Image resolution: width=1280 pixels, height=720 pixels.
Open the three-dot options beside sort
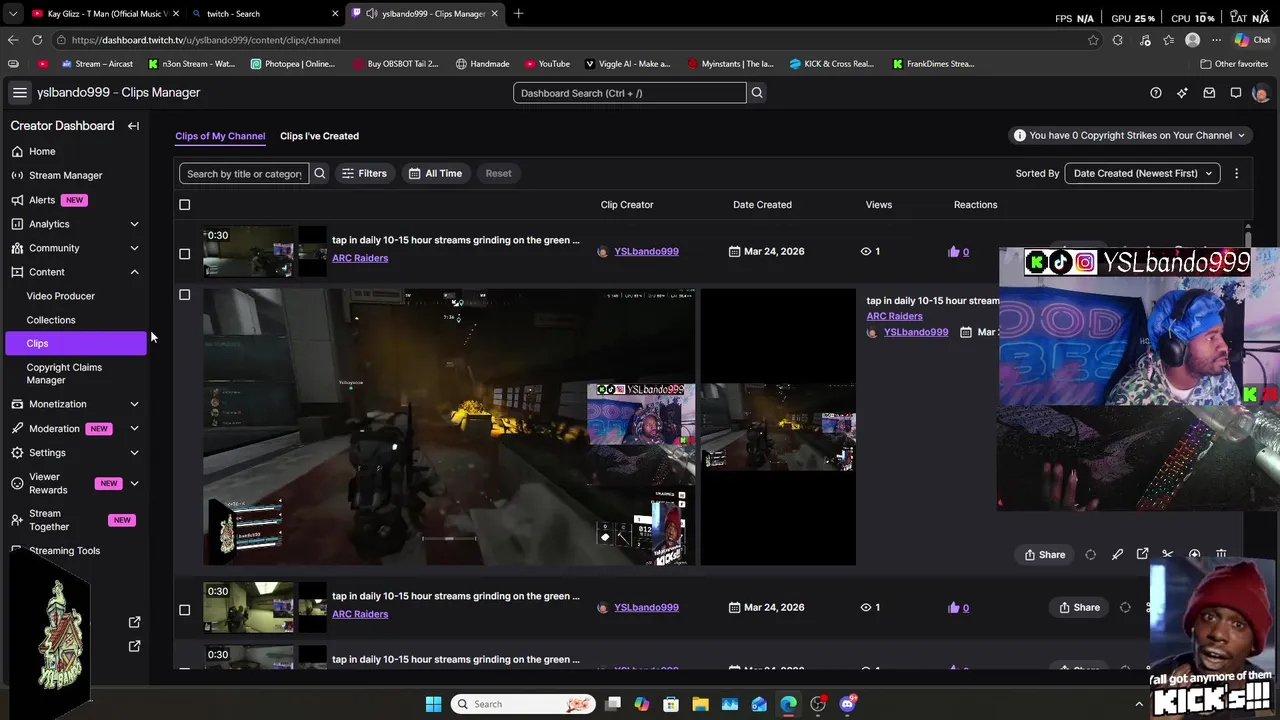click(x=1236, y=173)
